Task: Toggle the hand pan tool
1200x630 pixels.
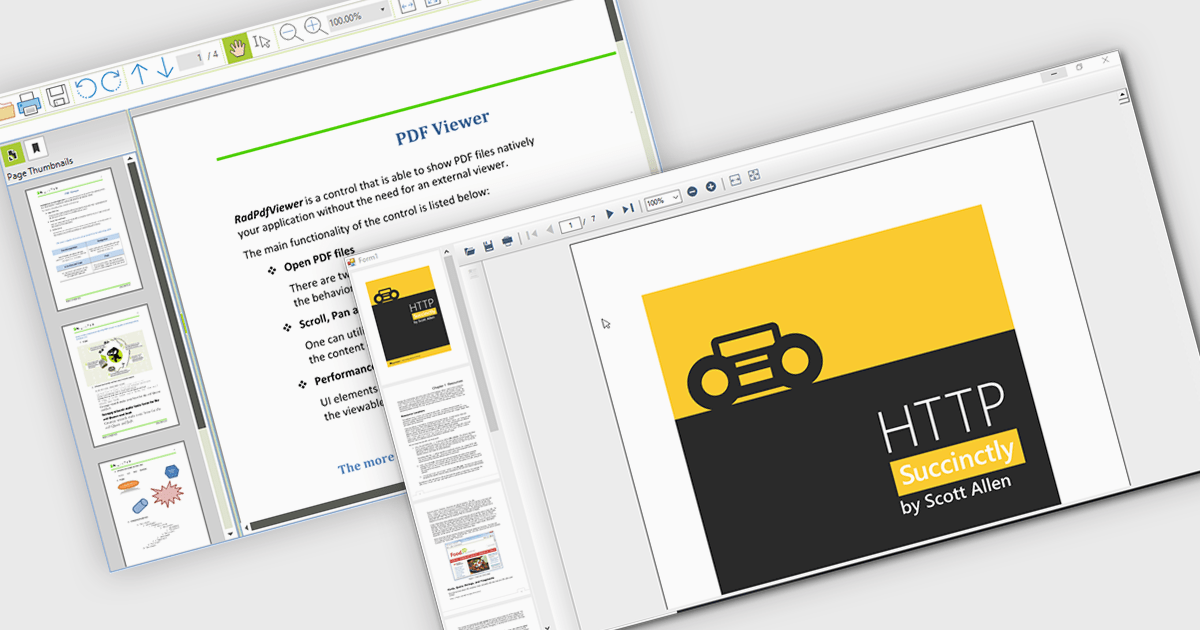Action: pyautogui.click(x=237, y=47)
